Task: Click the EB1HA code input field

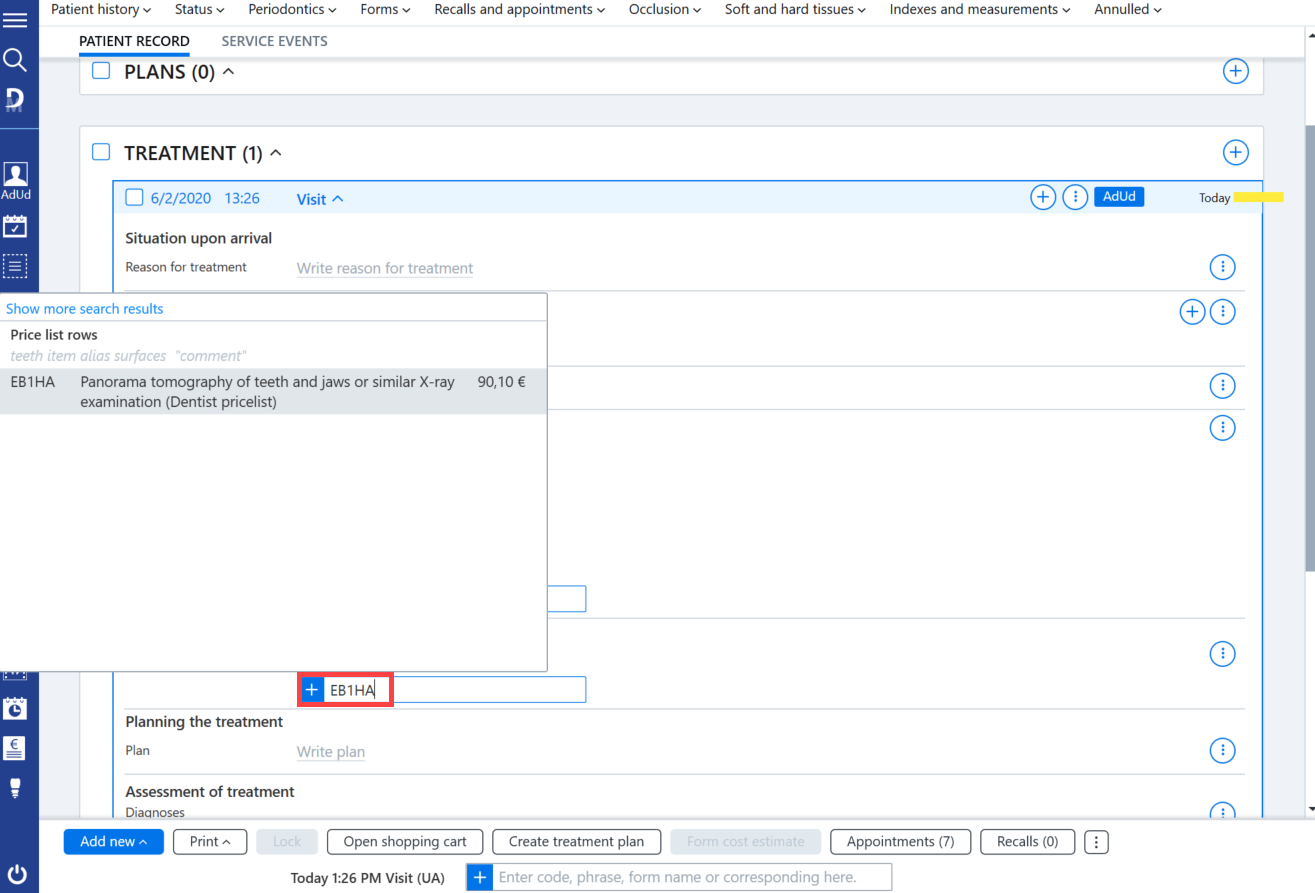Action: [x=454, y=690]
